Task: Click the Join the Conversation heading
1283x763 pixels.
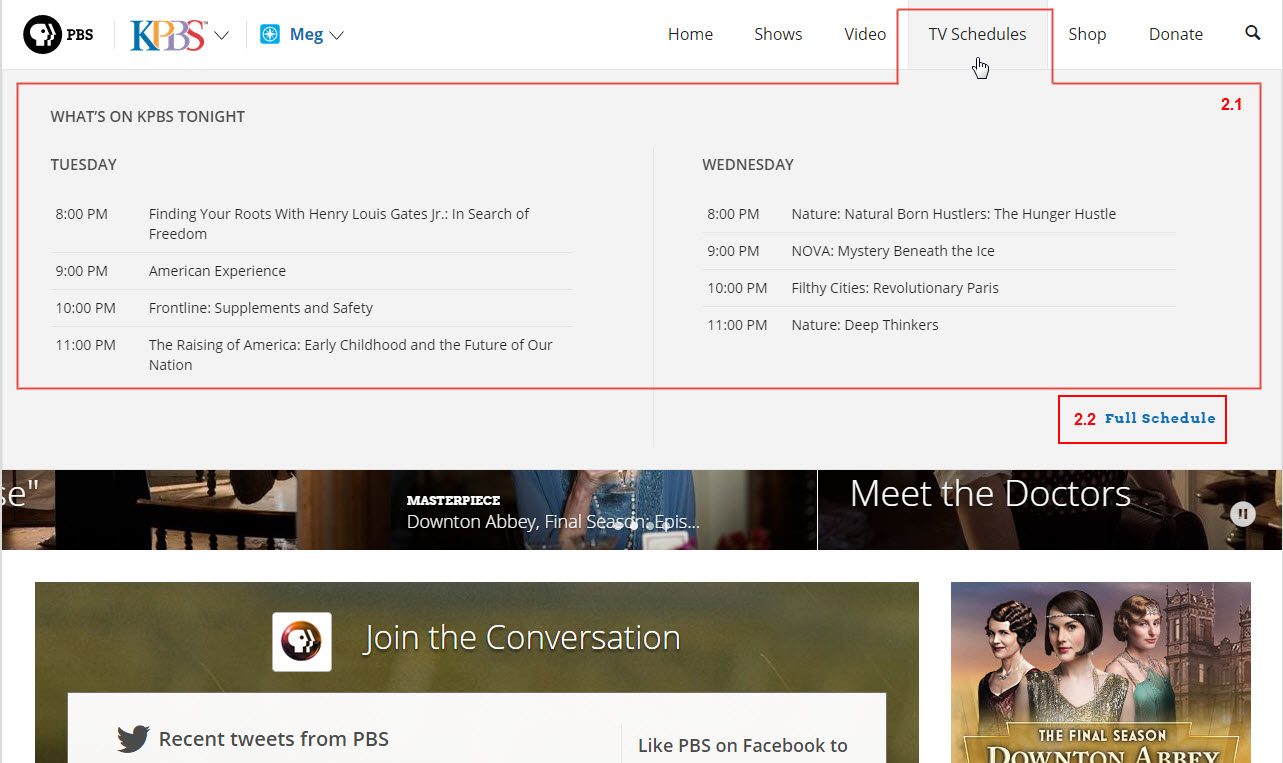Action: [522, 638]
